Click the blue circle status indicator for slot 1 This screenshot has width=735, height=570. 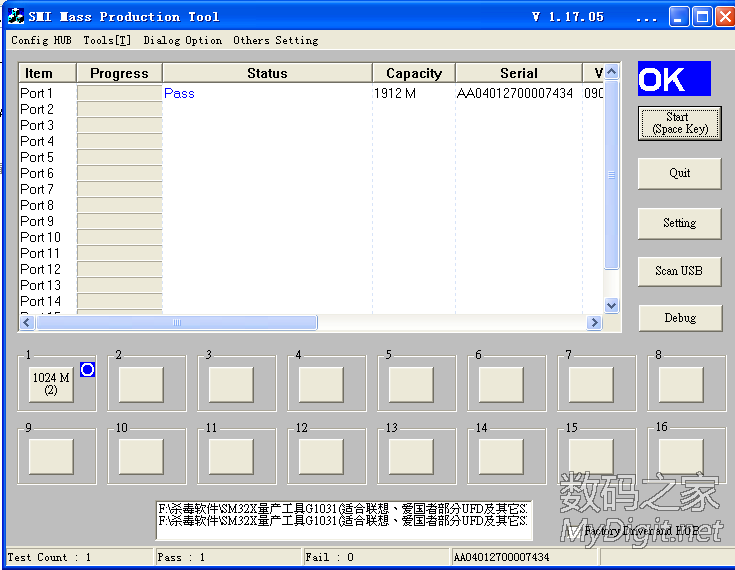tap(87, 370)
